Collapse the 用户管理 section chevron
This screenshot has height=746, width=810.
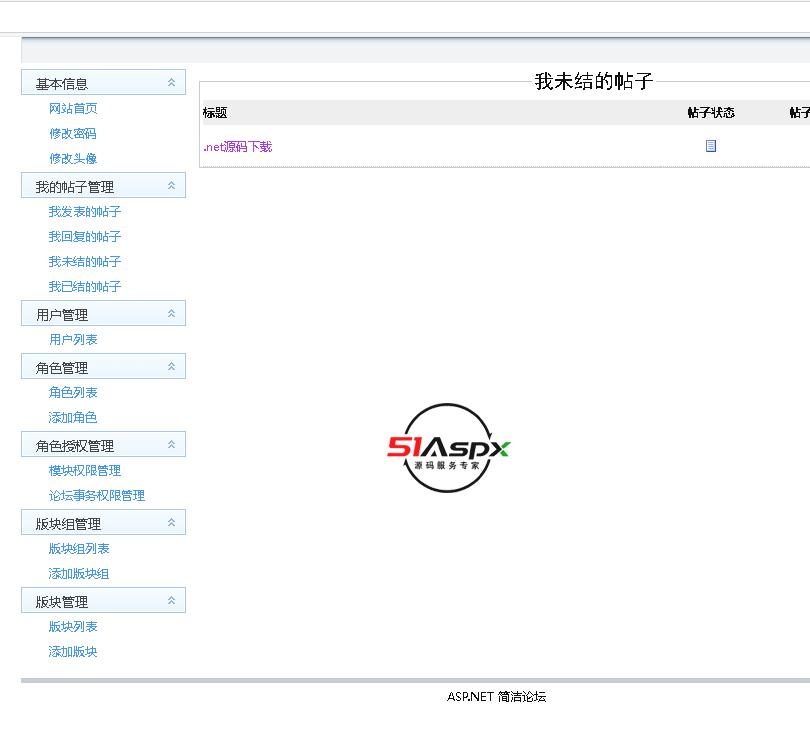pos(172,313)
